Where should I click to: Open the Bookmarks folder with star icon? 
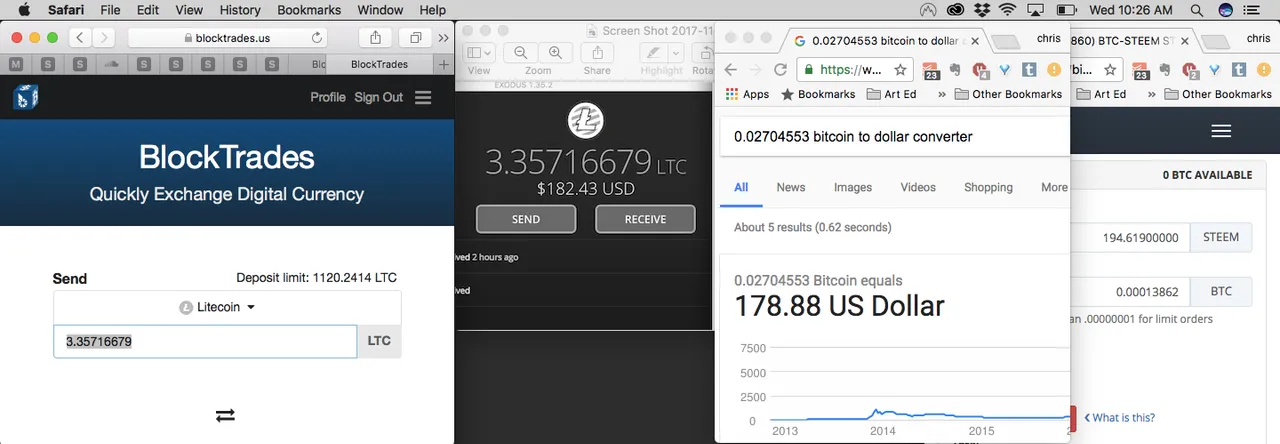pos(818,94)
